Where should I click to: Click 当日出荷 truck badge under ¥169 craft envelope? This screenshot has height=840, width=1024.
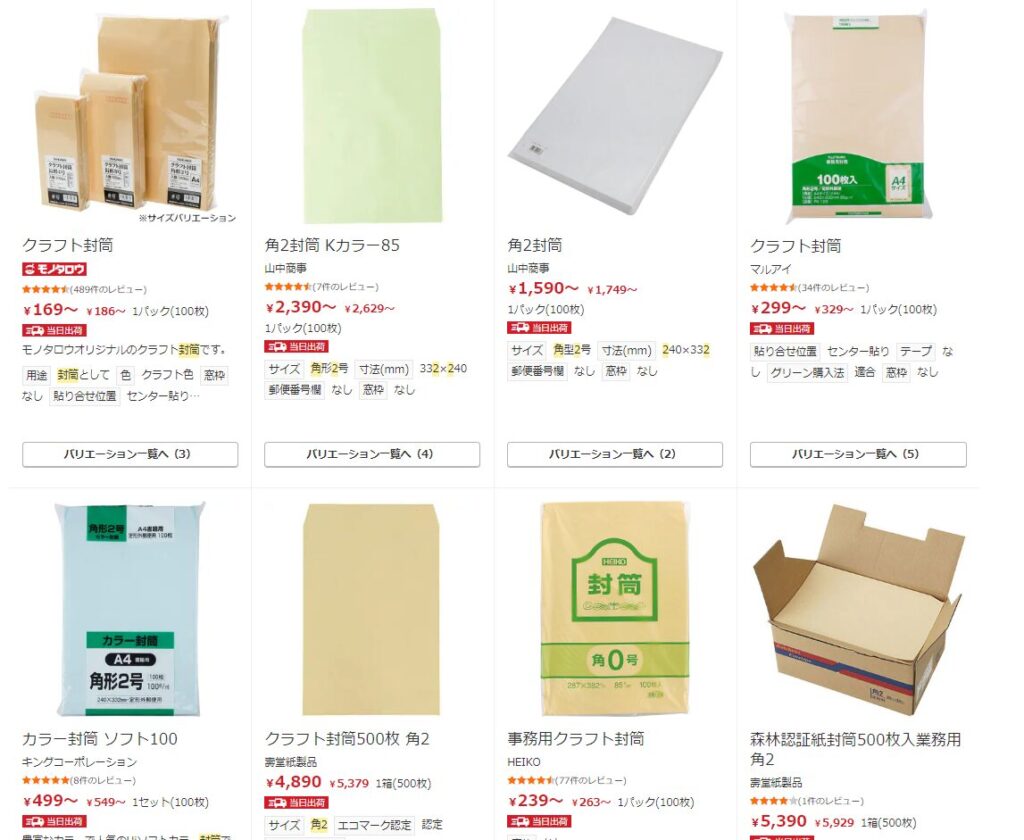pos(54,331)
